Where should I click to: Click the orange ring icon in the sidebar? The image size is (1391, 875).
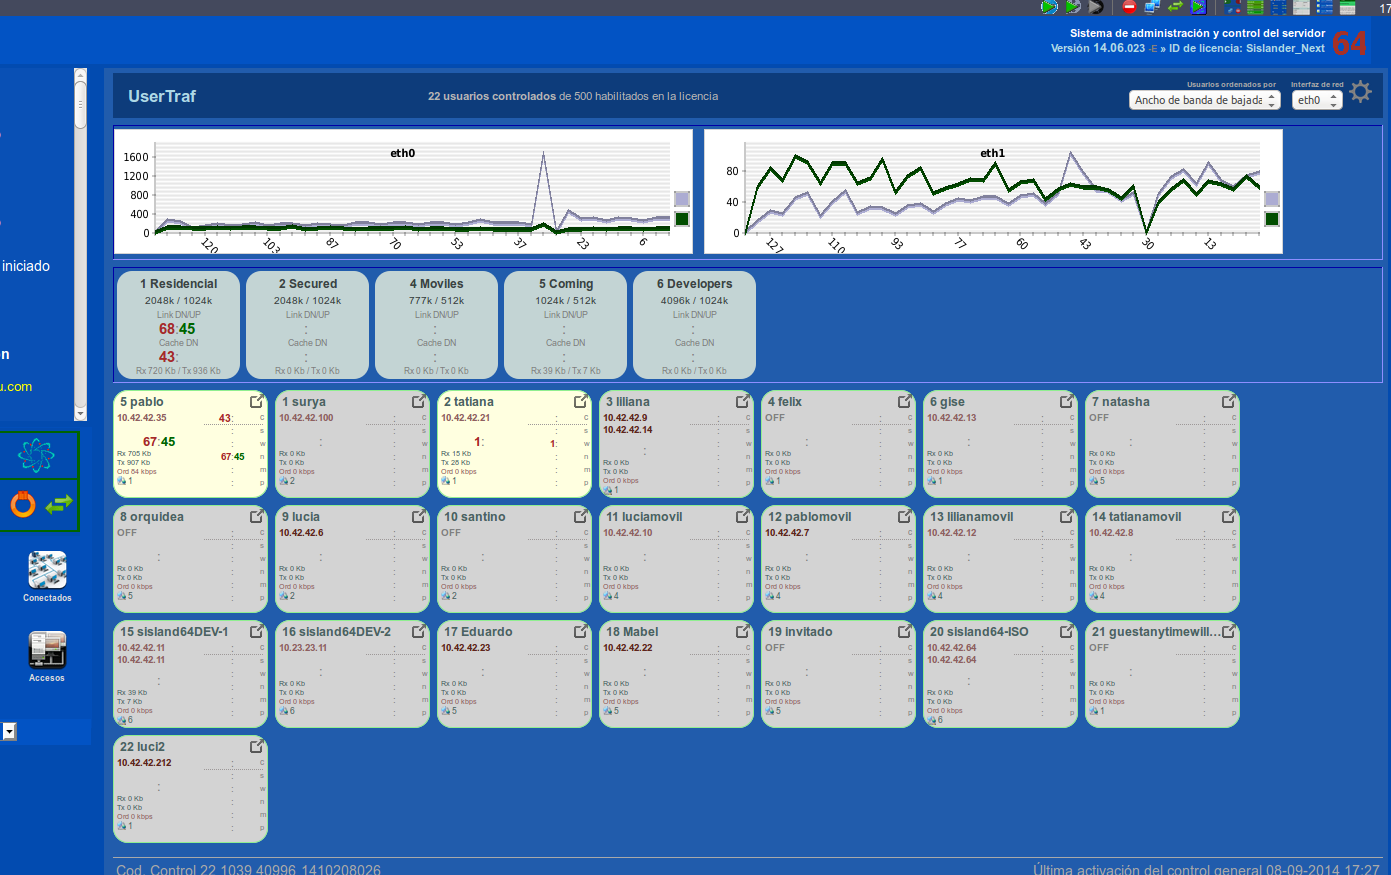coord(22,504)
